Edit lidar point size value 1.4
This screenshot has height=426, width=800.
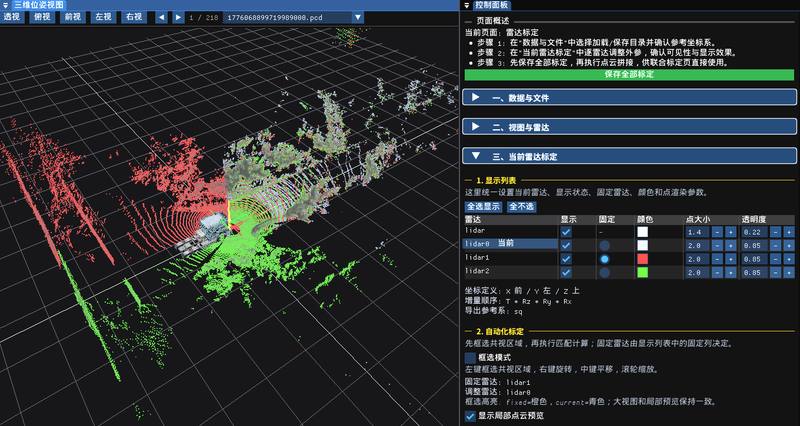click(x=697, y=232)
